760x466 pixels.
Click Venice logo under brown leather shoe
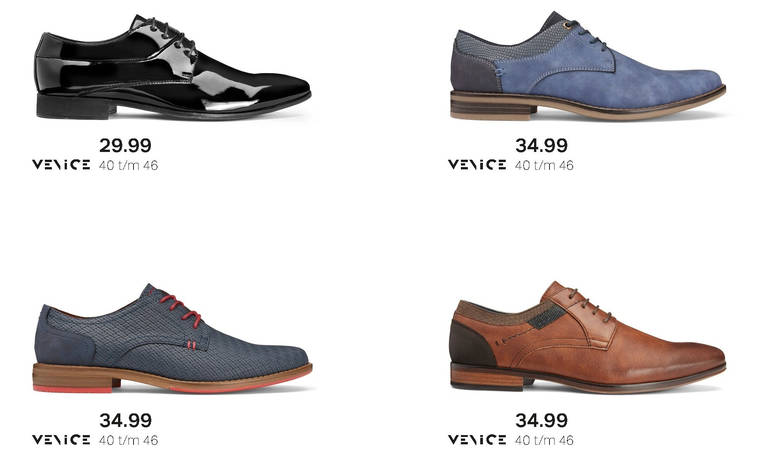(x=477, y=439)
